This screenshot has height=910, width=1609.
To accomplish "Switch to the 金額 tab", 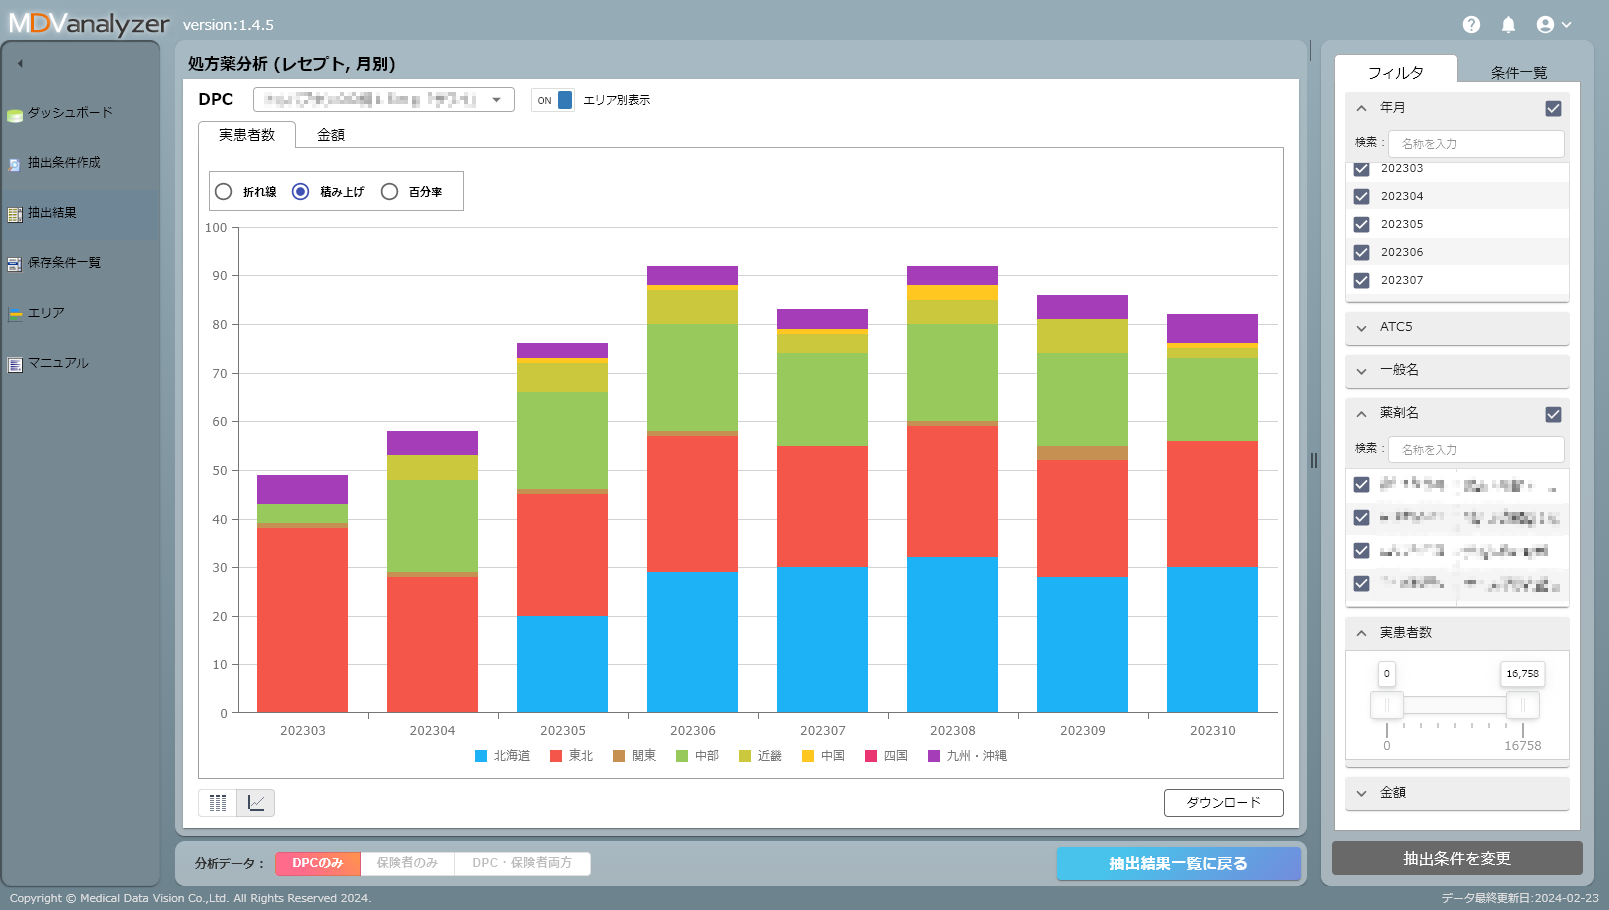I will point(331,135).
